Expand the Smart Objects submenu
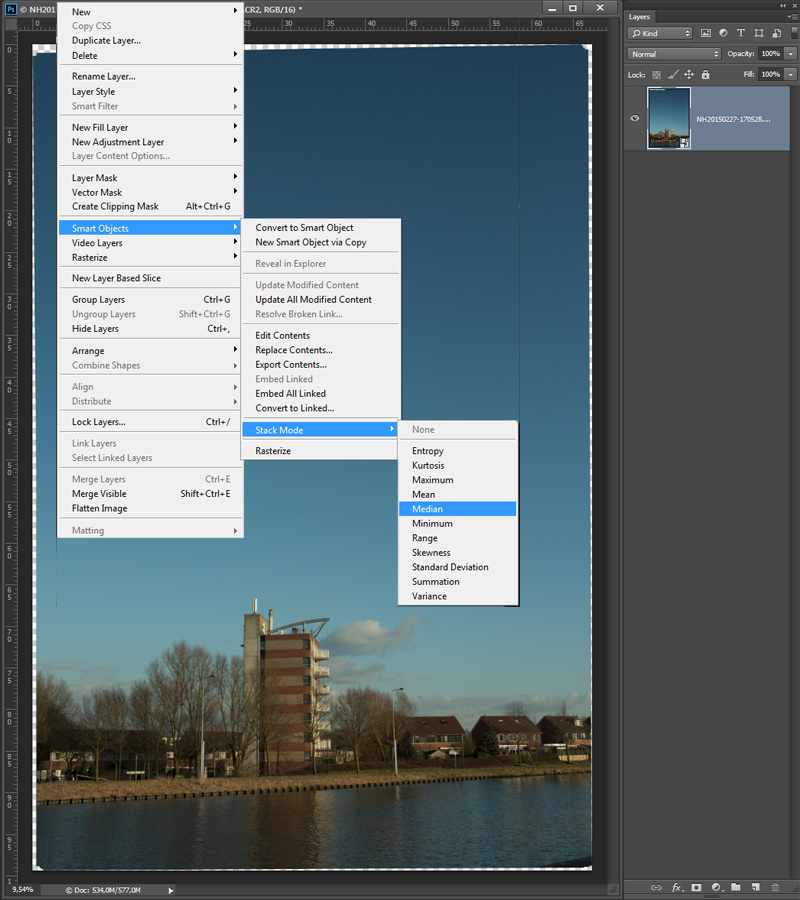Image resolution: width=800 pixels, height=900 pixels. point(149,228)
